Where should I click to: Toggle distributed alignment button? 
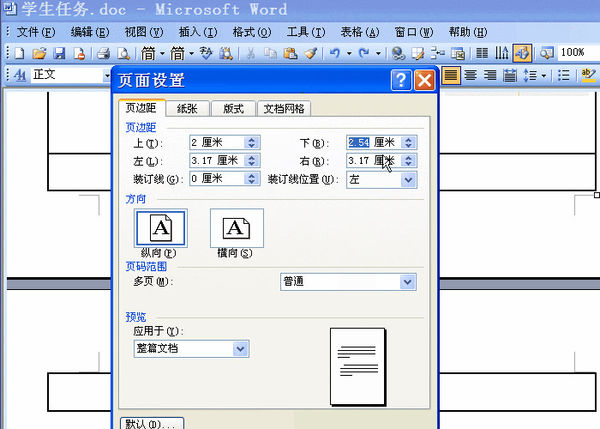pyautogui.click(x=510, y=75)
